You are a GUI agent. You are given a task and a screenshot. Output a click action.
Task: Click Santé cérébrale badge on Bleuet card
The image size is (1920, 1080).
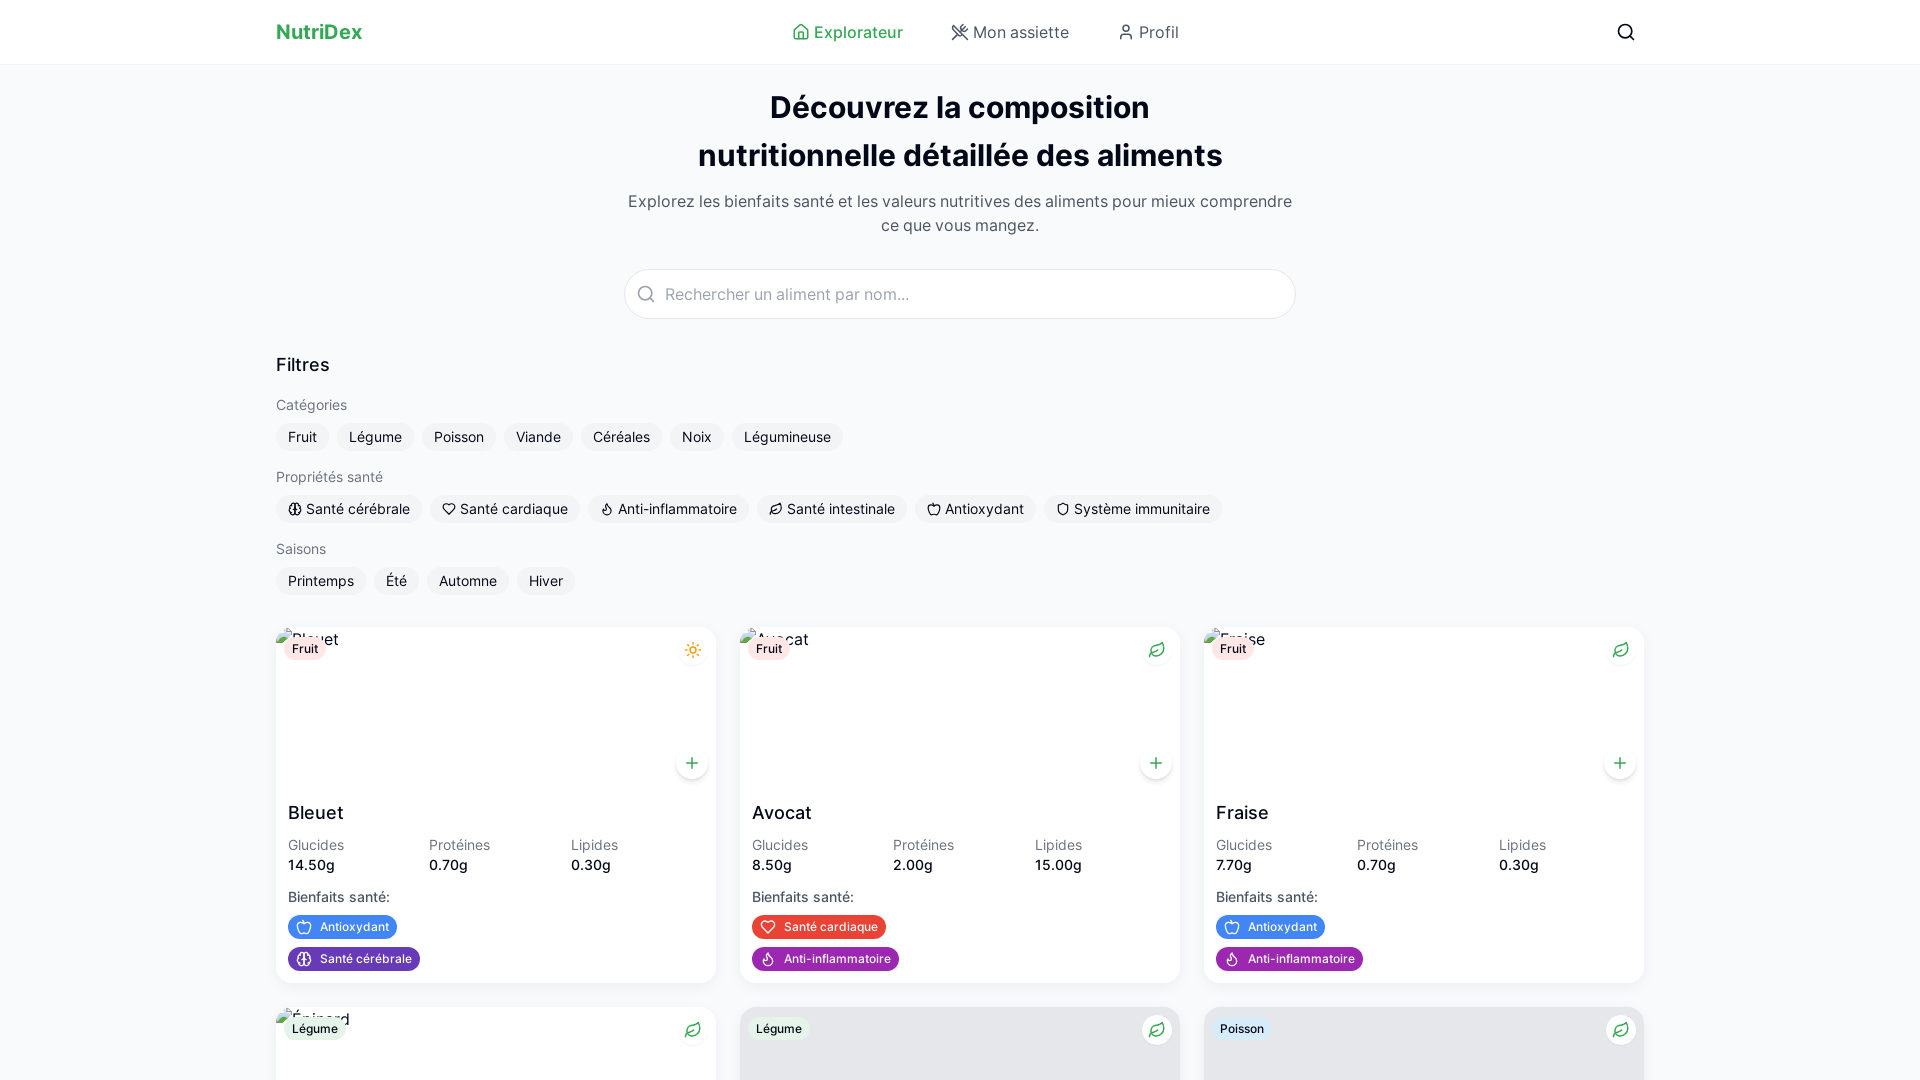coord(354,959)
